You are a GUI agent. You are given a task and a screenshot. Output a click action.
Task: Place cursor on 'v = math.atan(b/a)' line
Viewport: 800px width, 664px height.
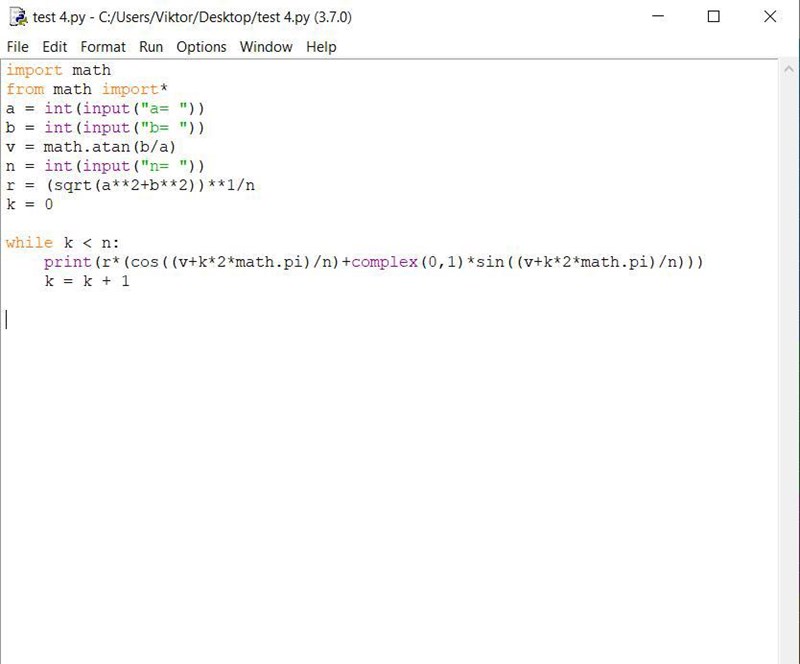pos(91,147)
